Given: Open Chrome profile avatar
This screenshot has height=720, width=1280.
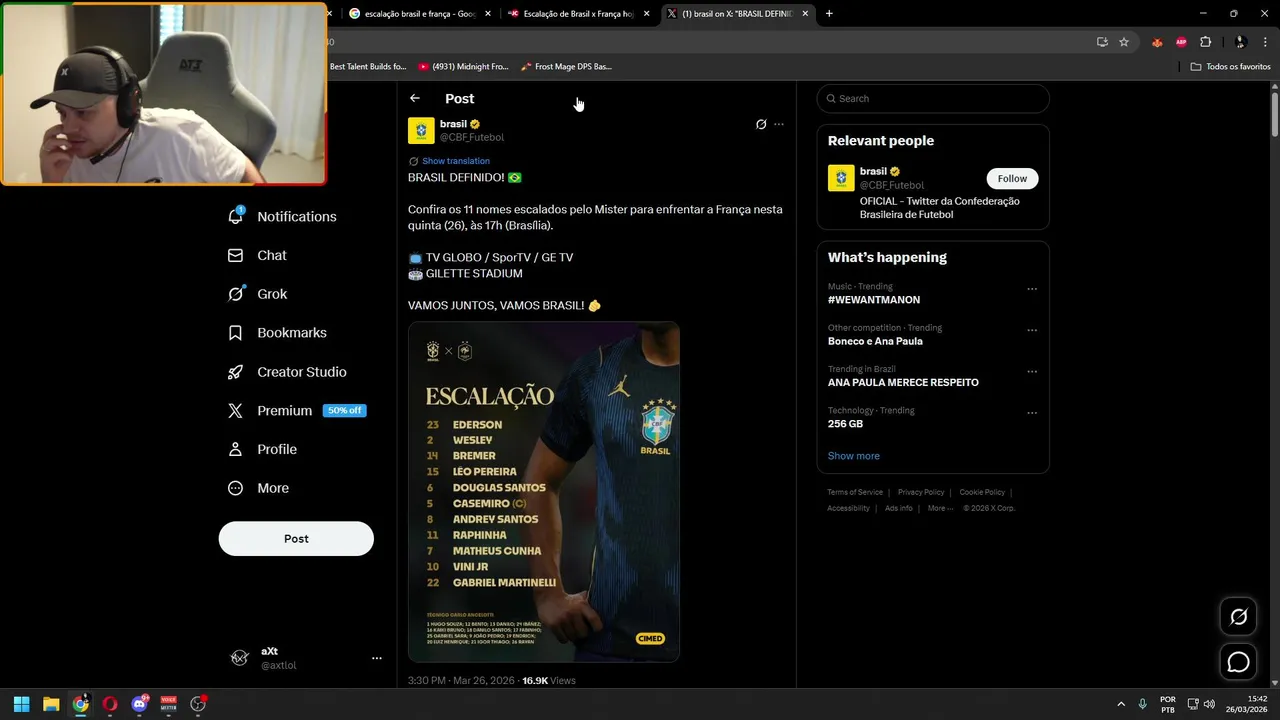Looking at the screenshot, I should pos(1240,42).
